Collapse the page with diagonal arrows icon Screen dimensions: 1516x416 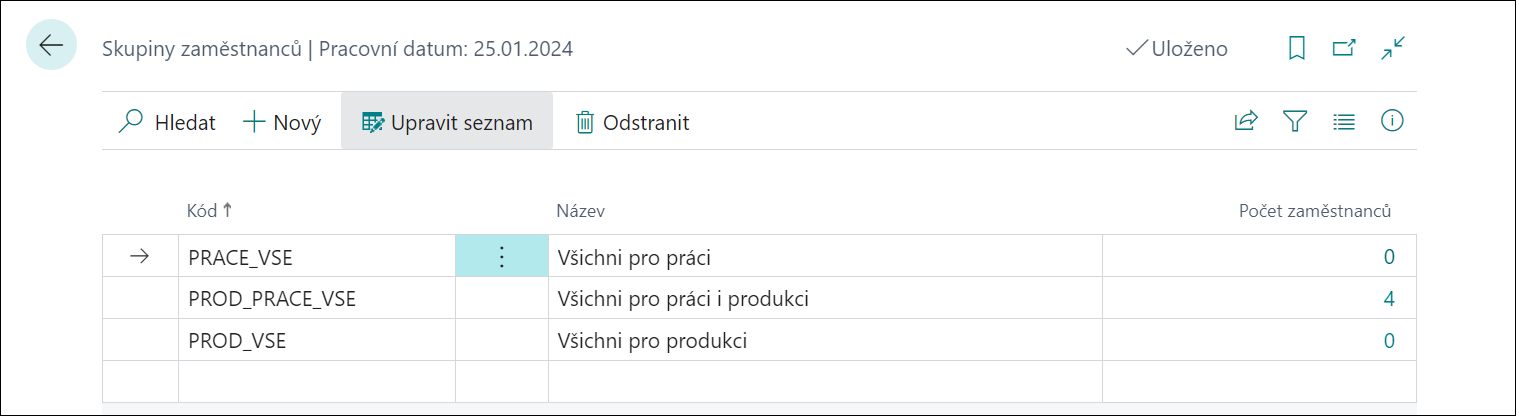pos(1392,48)
